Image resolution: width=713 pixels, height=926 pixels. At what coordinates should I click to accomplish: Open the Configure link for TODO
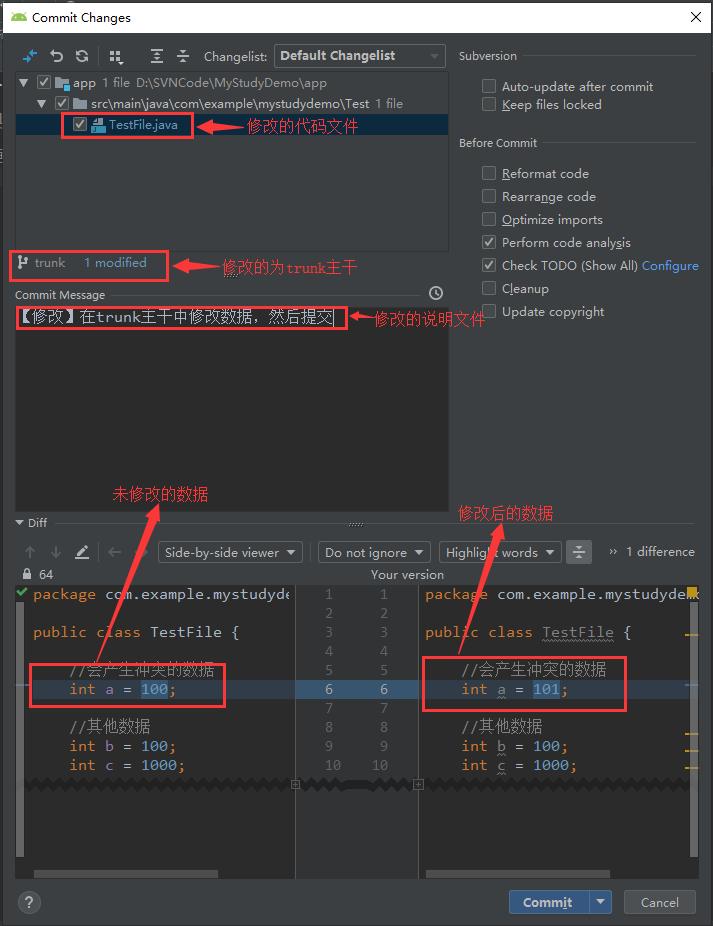pos(670,266)
